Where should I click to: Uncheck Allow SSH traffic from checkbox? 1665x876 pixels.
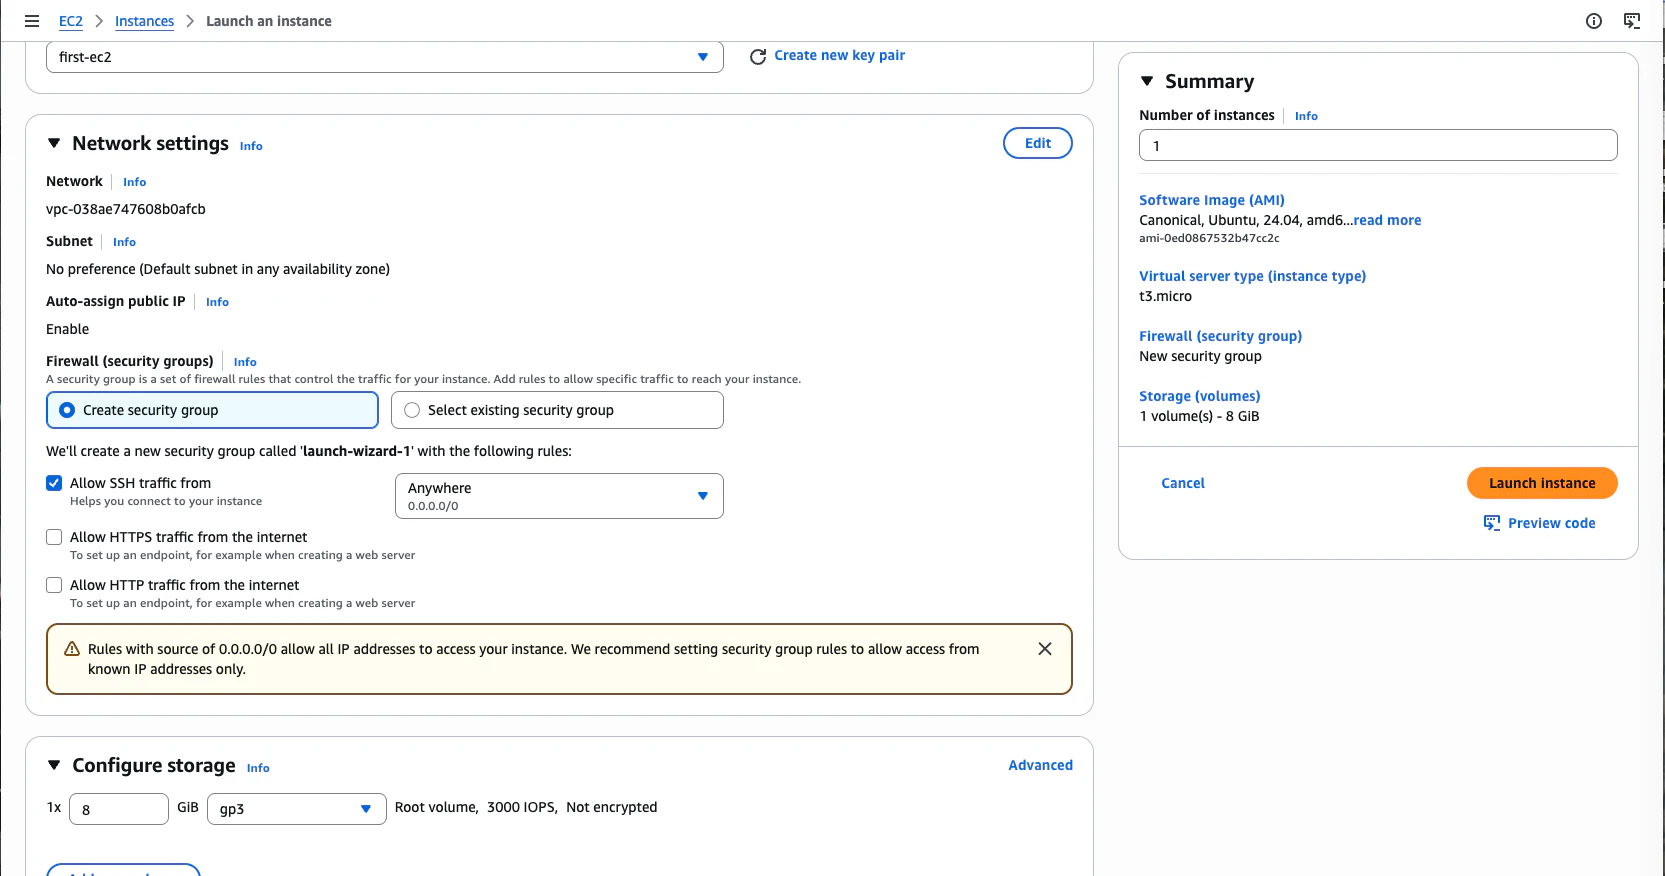tap(54, 483)
